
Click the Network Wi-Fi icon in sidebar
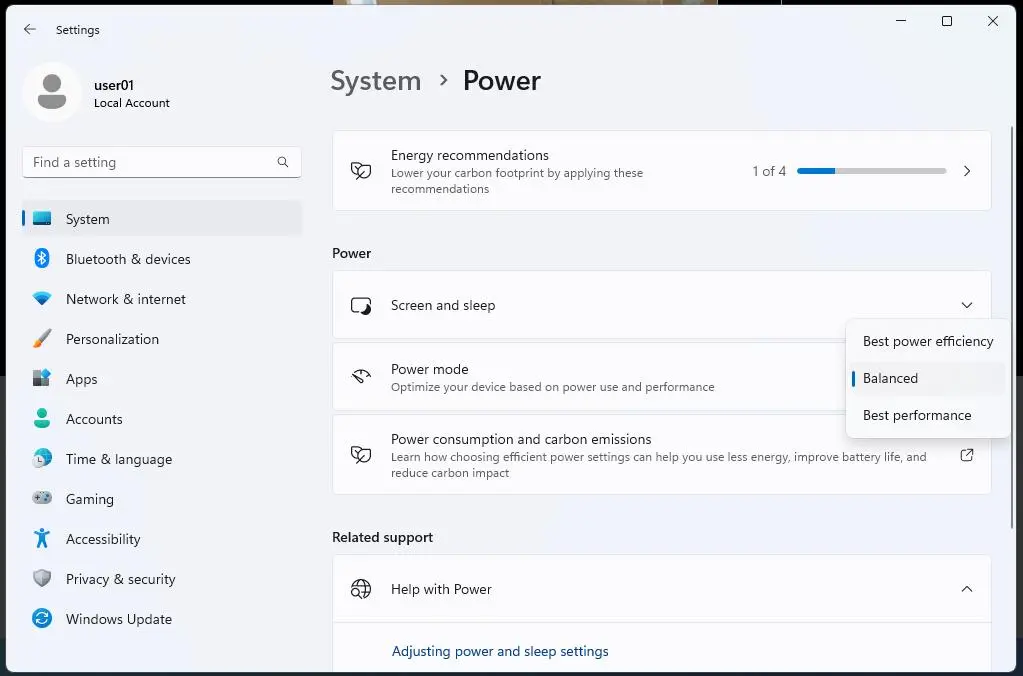[42, 299]
